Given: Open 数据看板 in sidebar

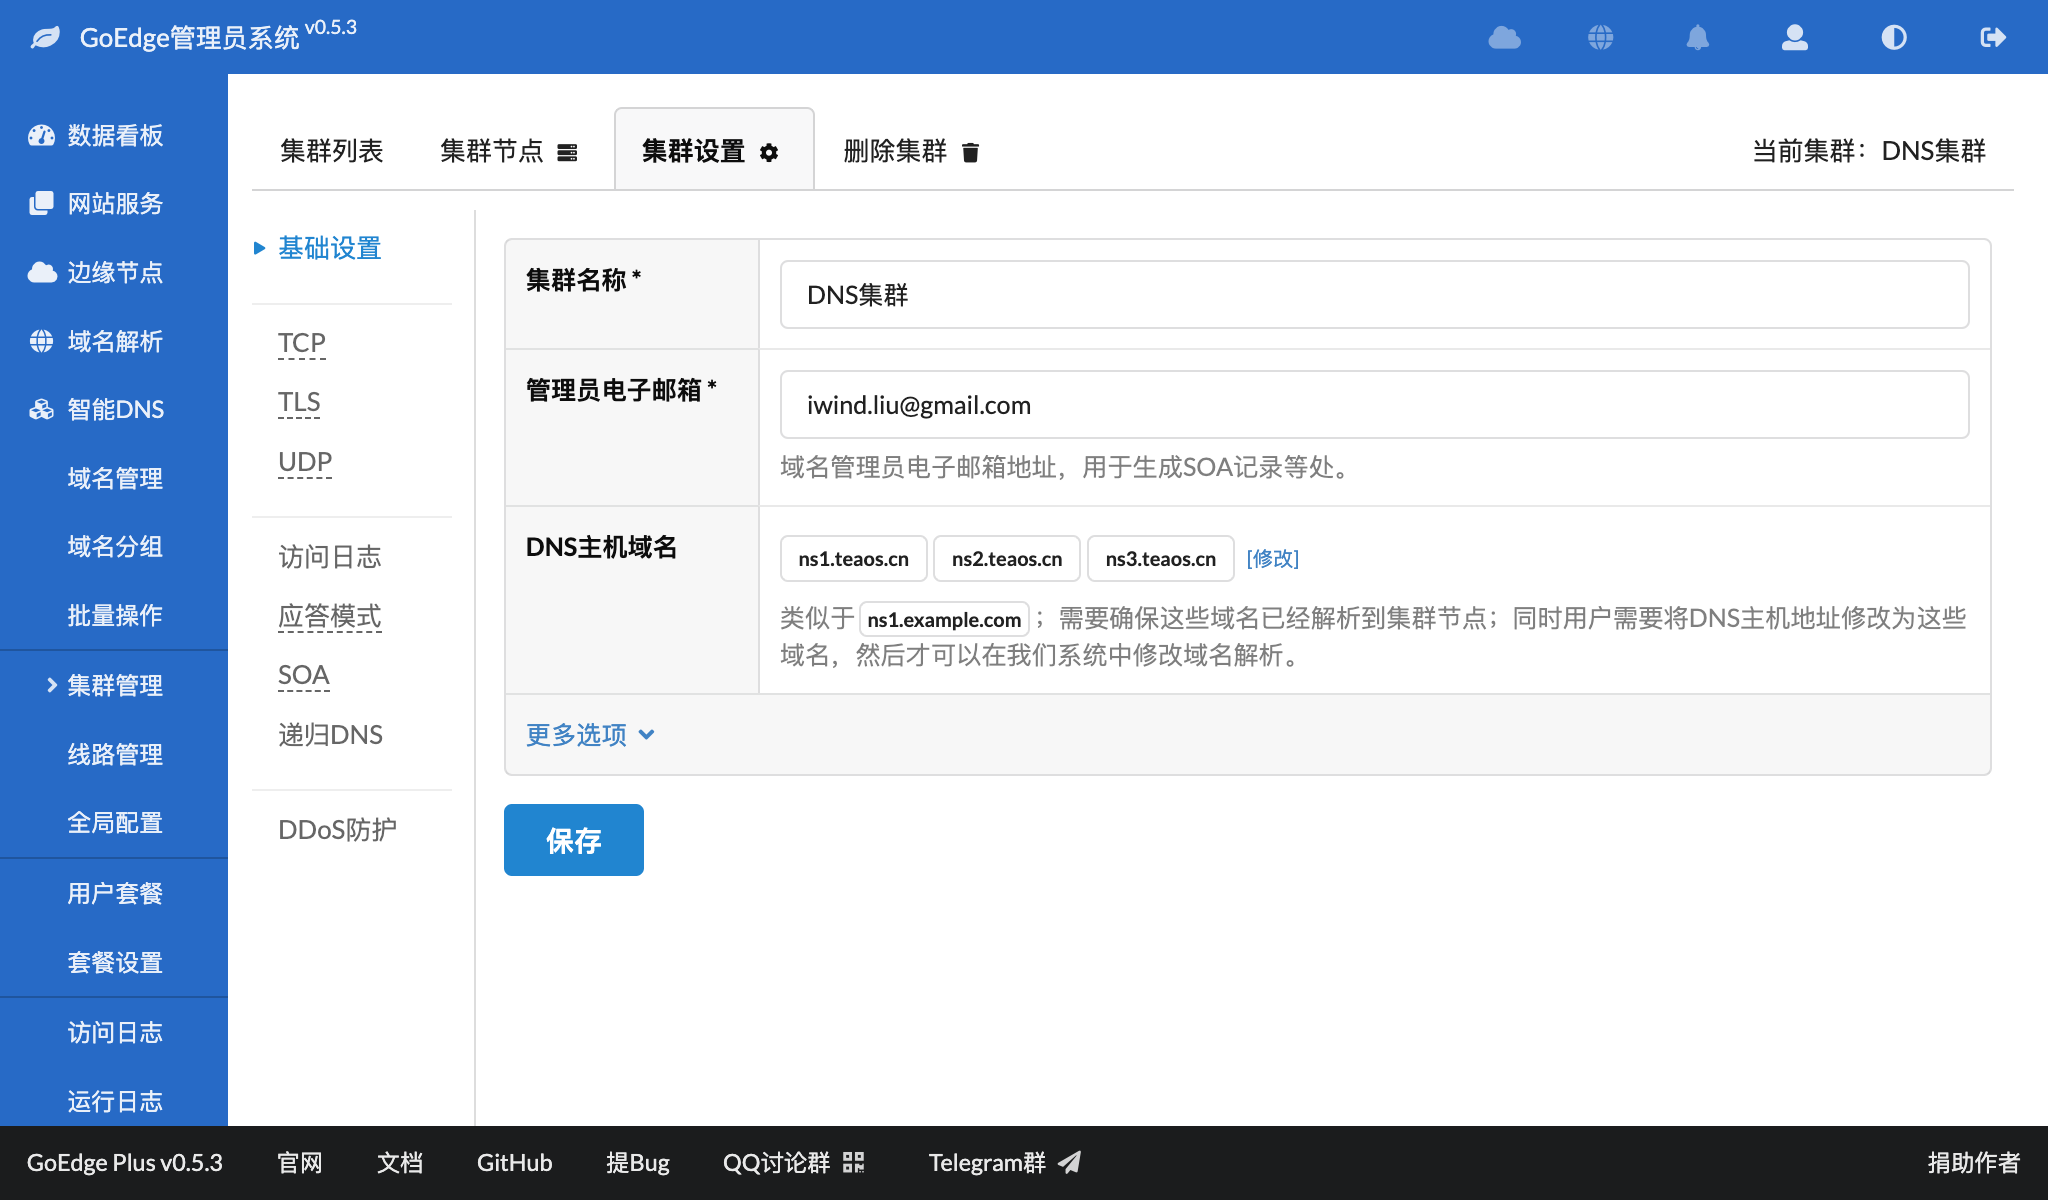Looking at the screenshot, I should (x=114, y=136).
